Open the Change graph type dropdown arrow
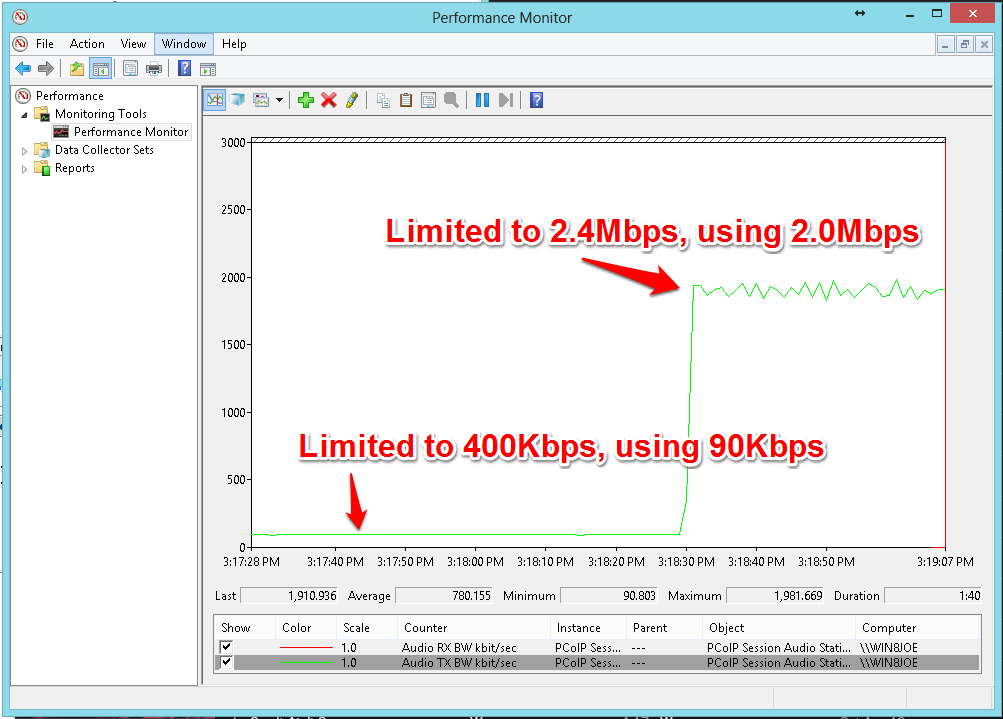The height and width of the screenshot is (719, 1003). [280, 100]
